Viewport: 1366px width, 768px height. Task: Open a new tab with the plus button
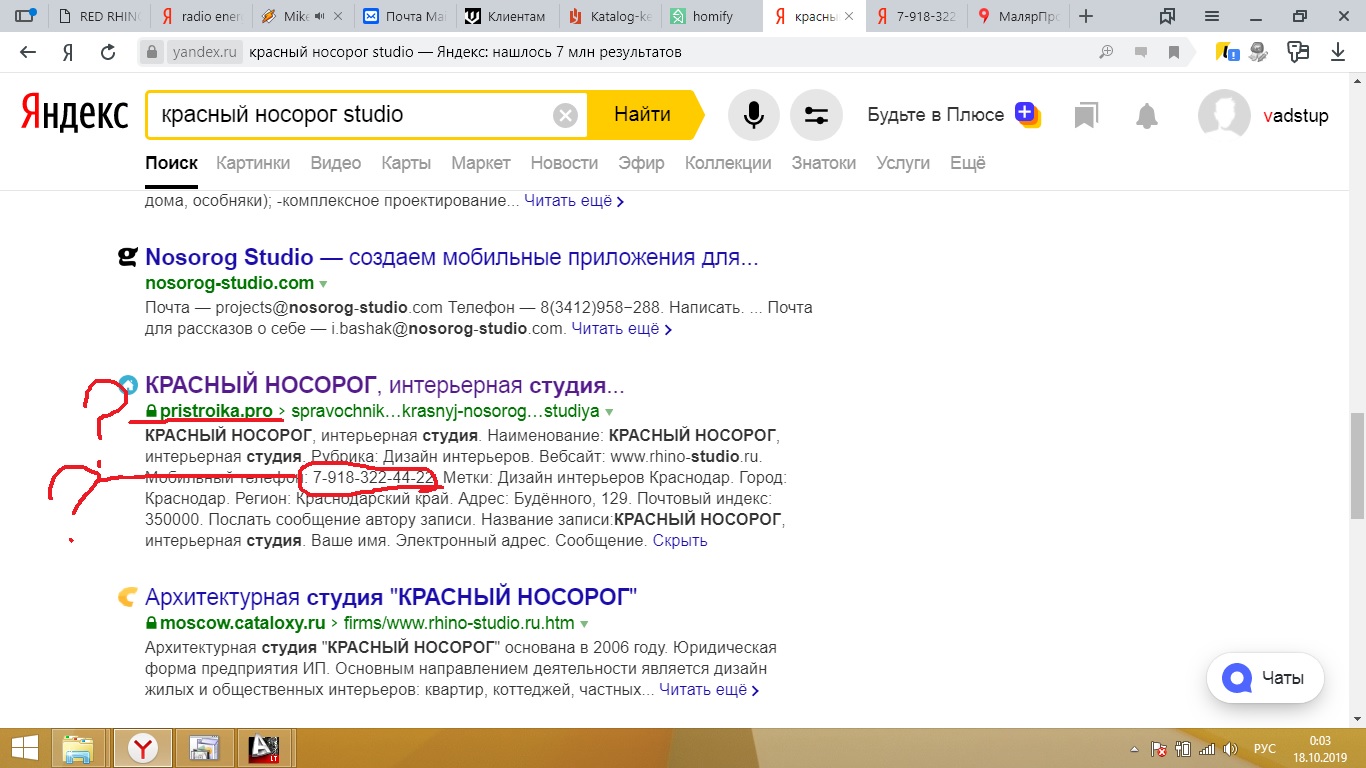[x=1087, y=16]
